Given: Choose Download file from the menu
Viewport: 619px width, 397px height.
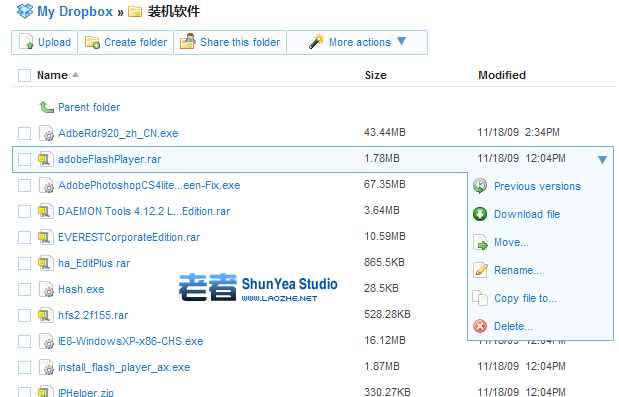Looking at the screenshot, I should click(527, 214).
